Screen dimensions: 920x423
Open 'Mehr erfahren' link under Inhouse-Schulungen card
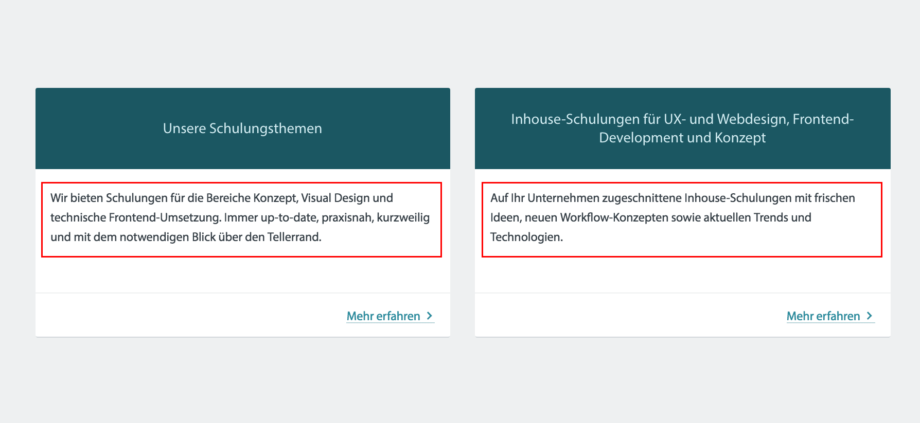click(x=823, y=316)
